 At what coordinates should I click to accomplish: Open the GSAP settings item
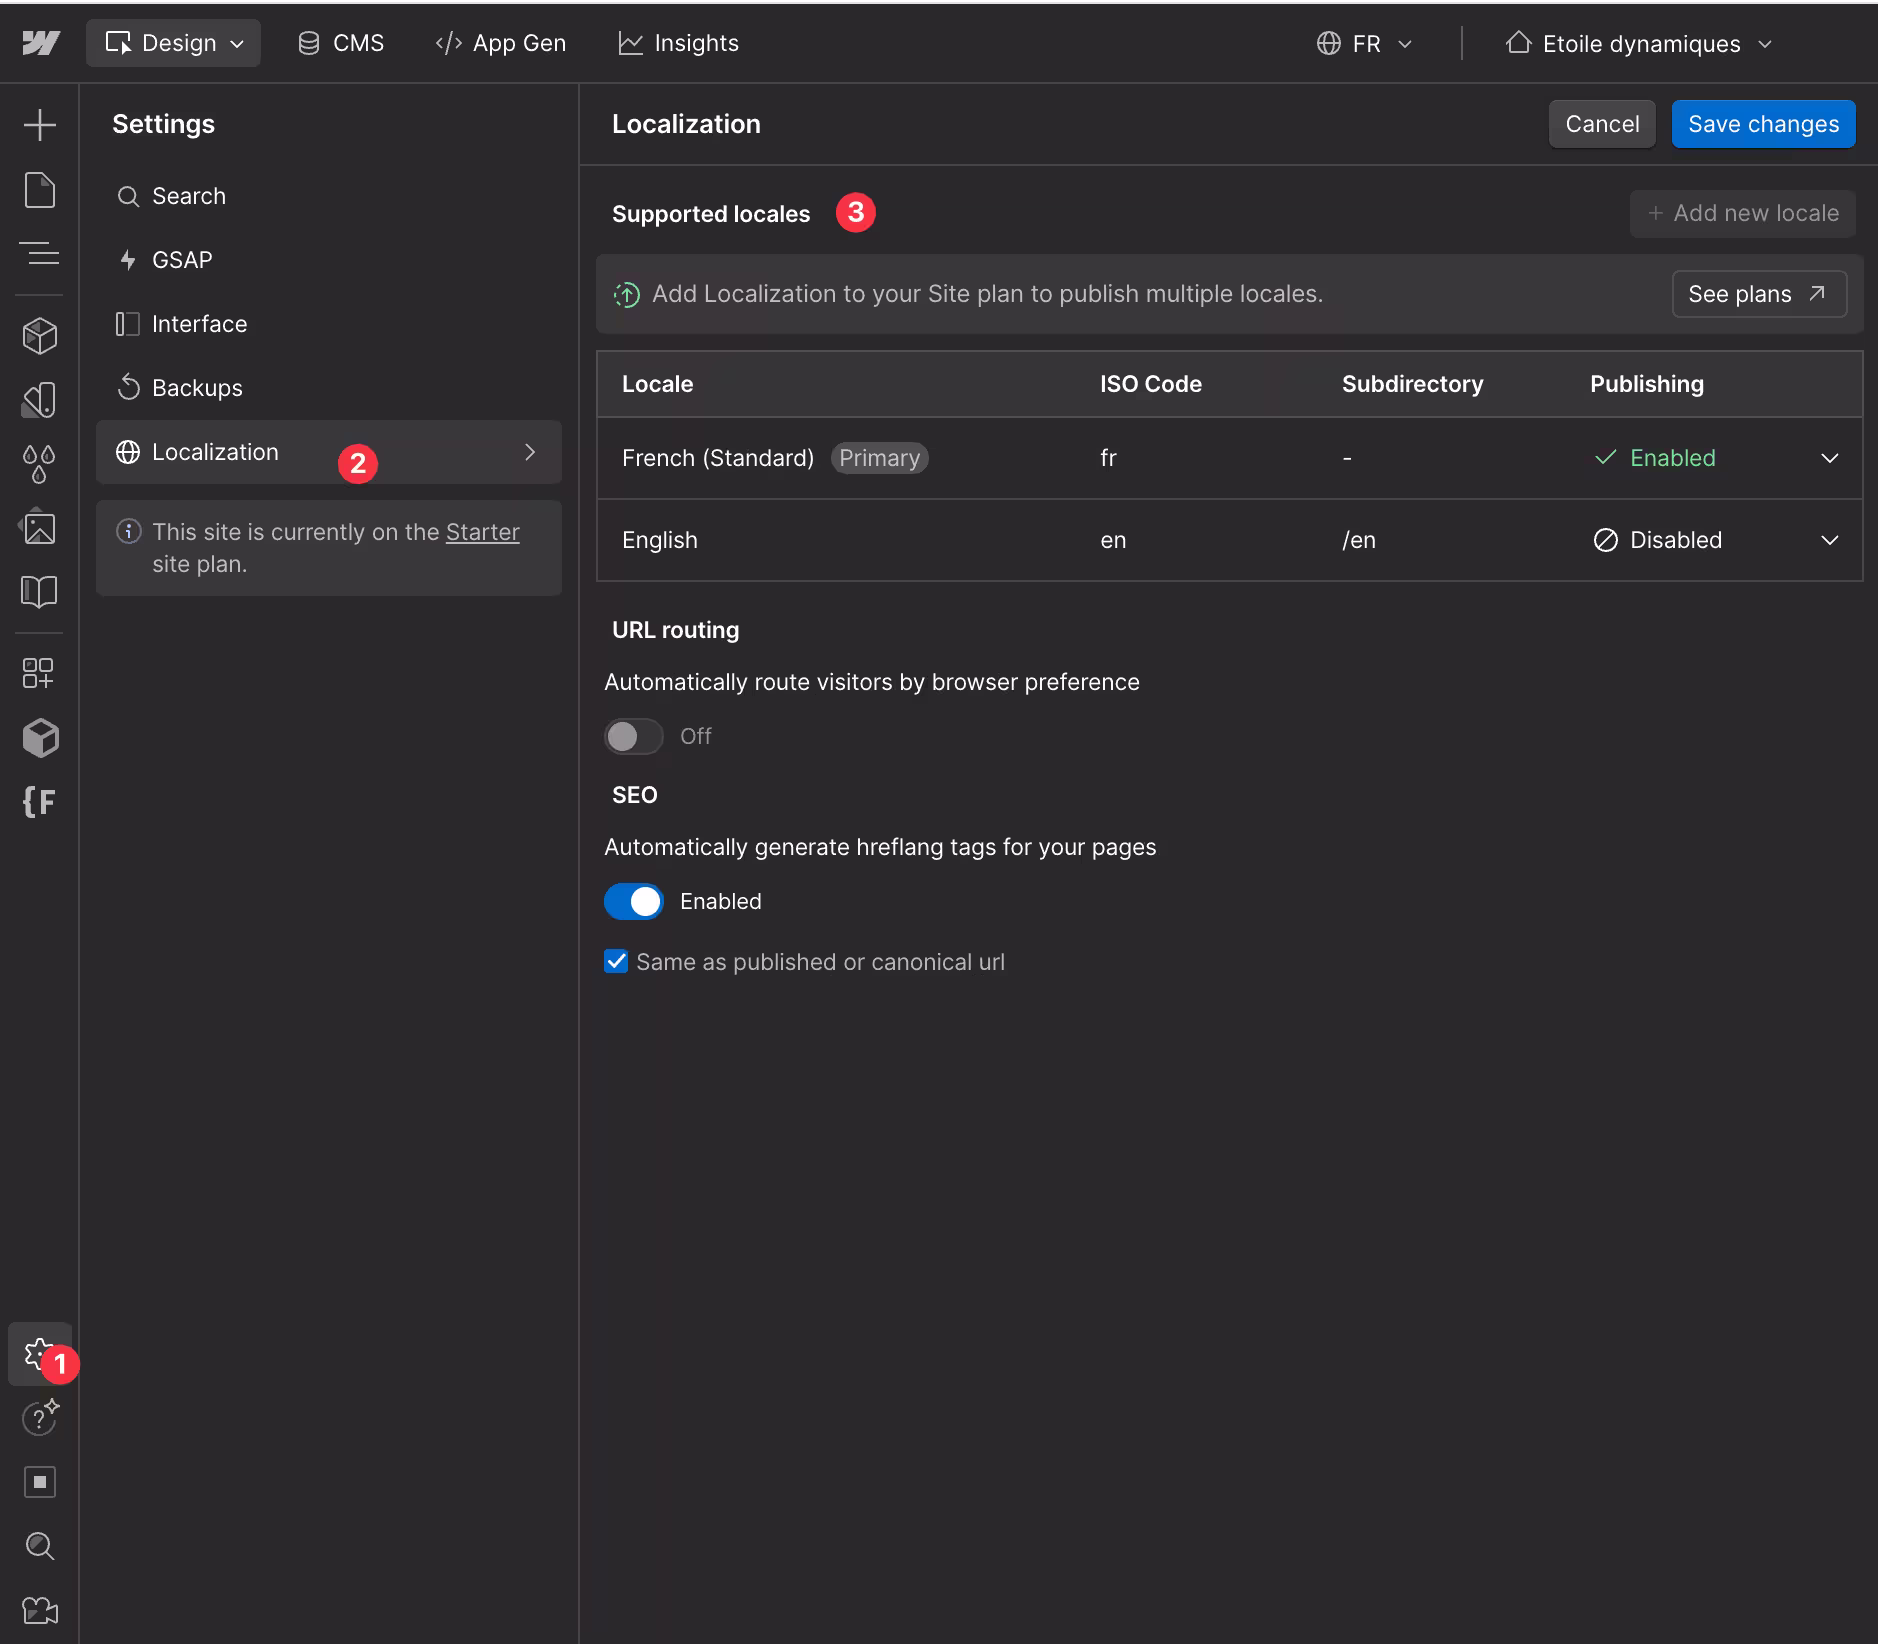(328, 260)
